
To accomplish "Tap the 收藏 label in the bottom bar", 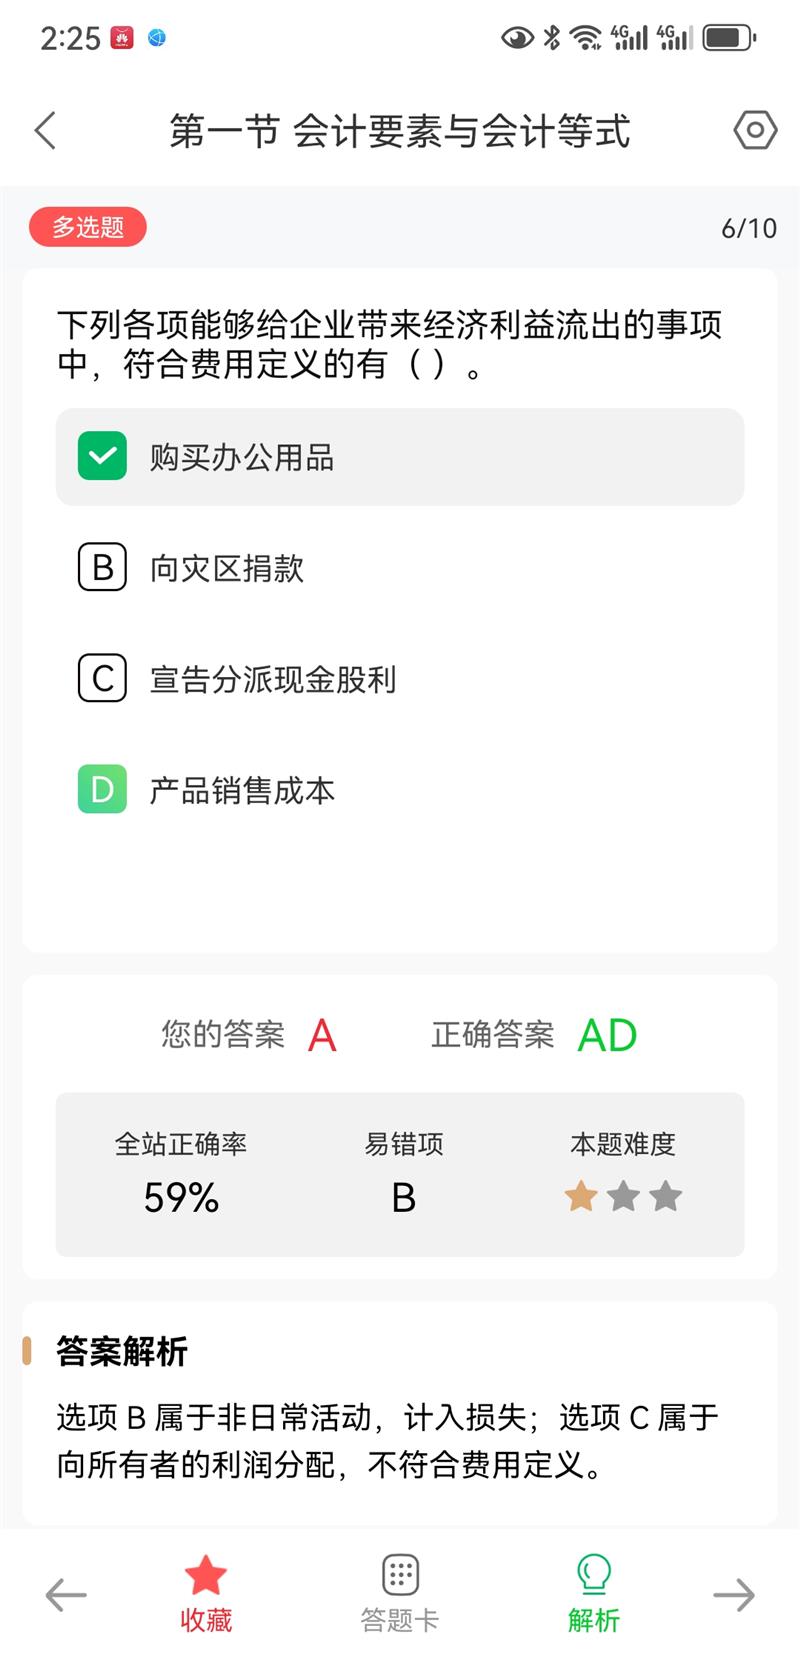I will 206,1620.
